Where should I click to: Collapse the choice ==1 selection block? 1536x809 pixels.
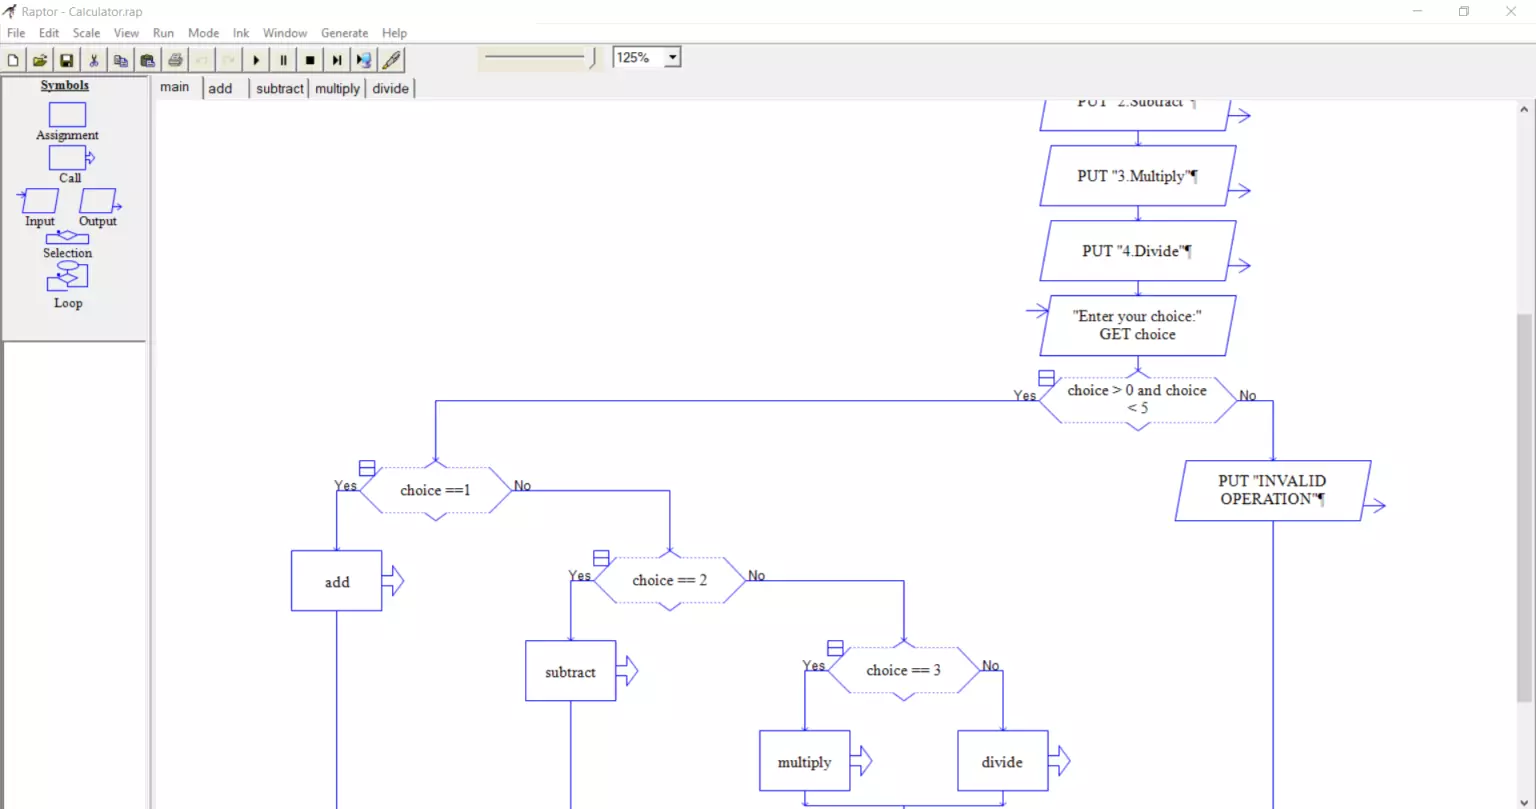click(x=367, y=468)
